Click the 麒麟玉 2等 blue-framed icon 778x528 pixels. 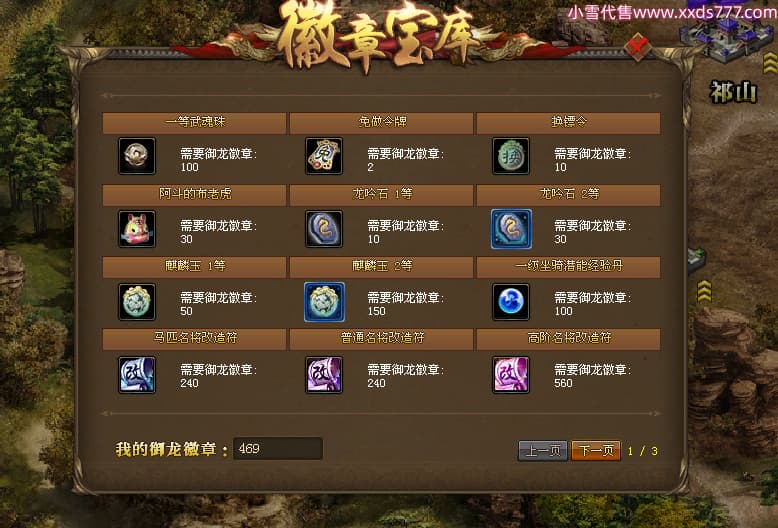pyautogui.click(x=324, y=302)
